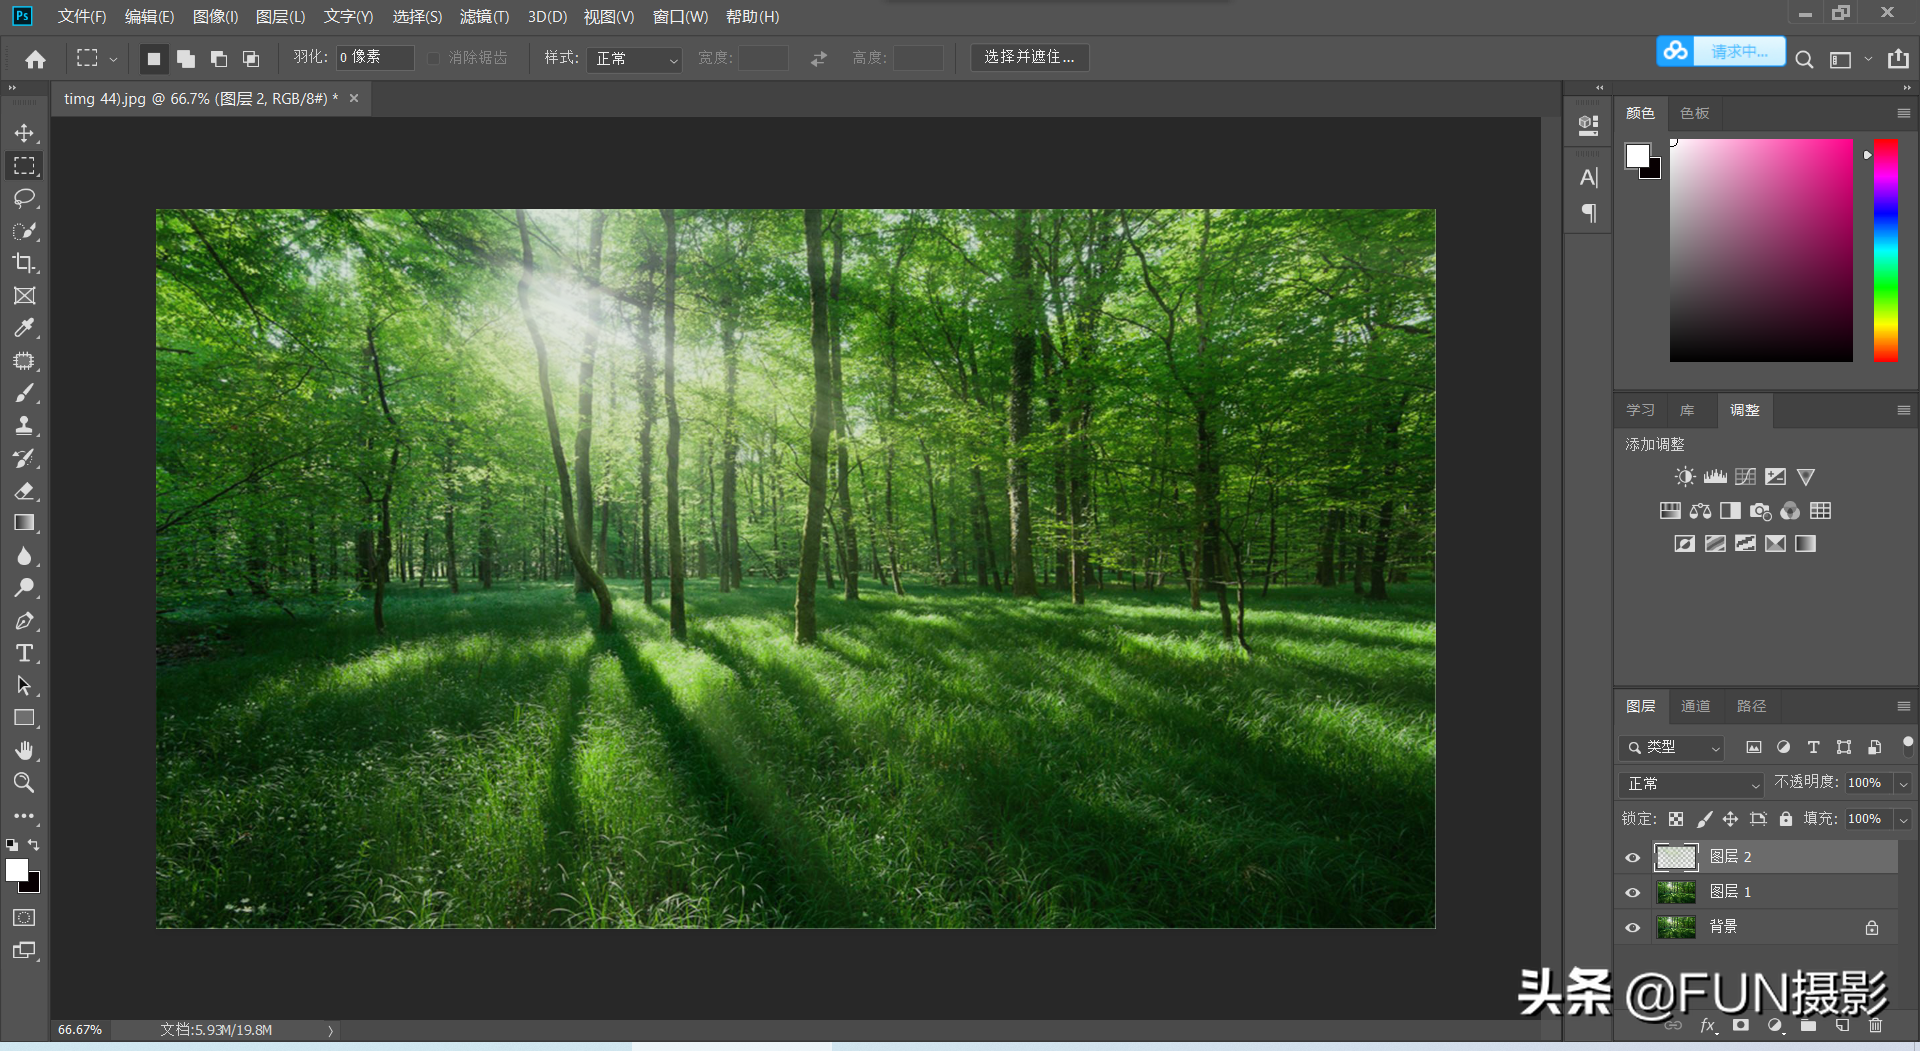
Task: Swap width and height values
Action: click(819, 59)
